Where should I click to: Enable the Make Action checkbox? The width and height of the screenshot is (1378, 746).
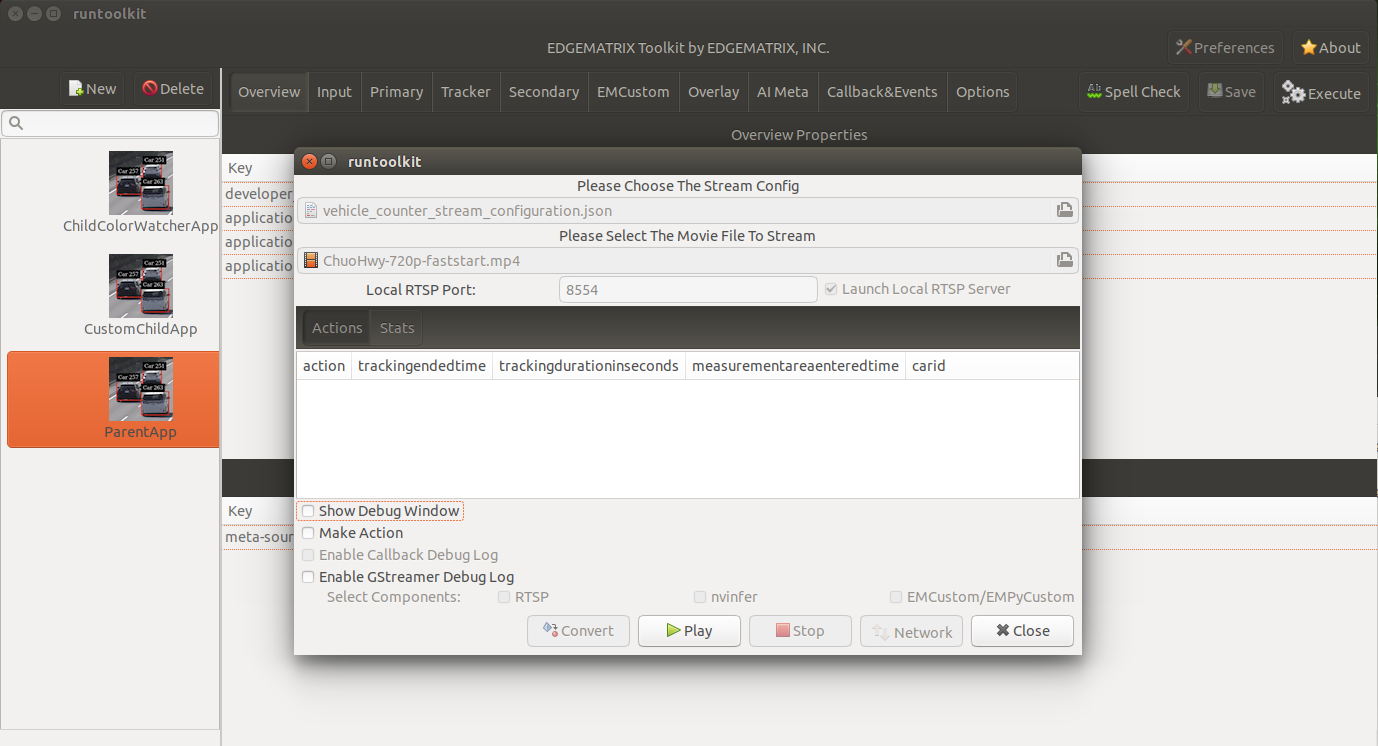pos(308,533)
